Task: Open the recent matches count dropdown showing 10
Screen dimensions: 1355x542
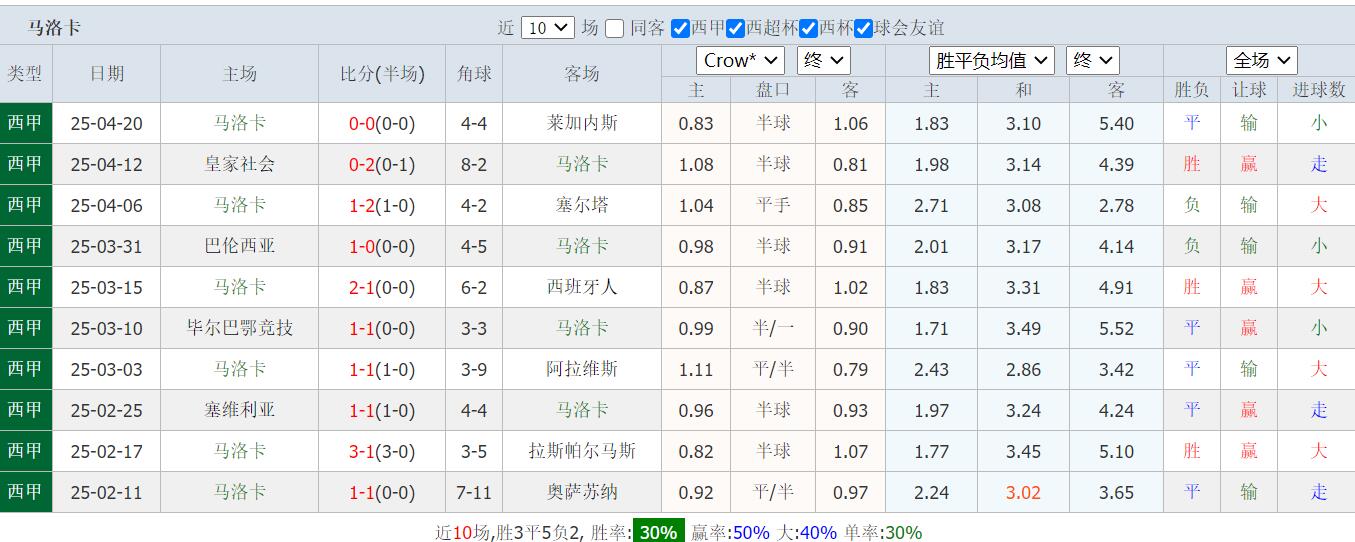Action: pyautogui.click(x=547, y=28)
